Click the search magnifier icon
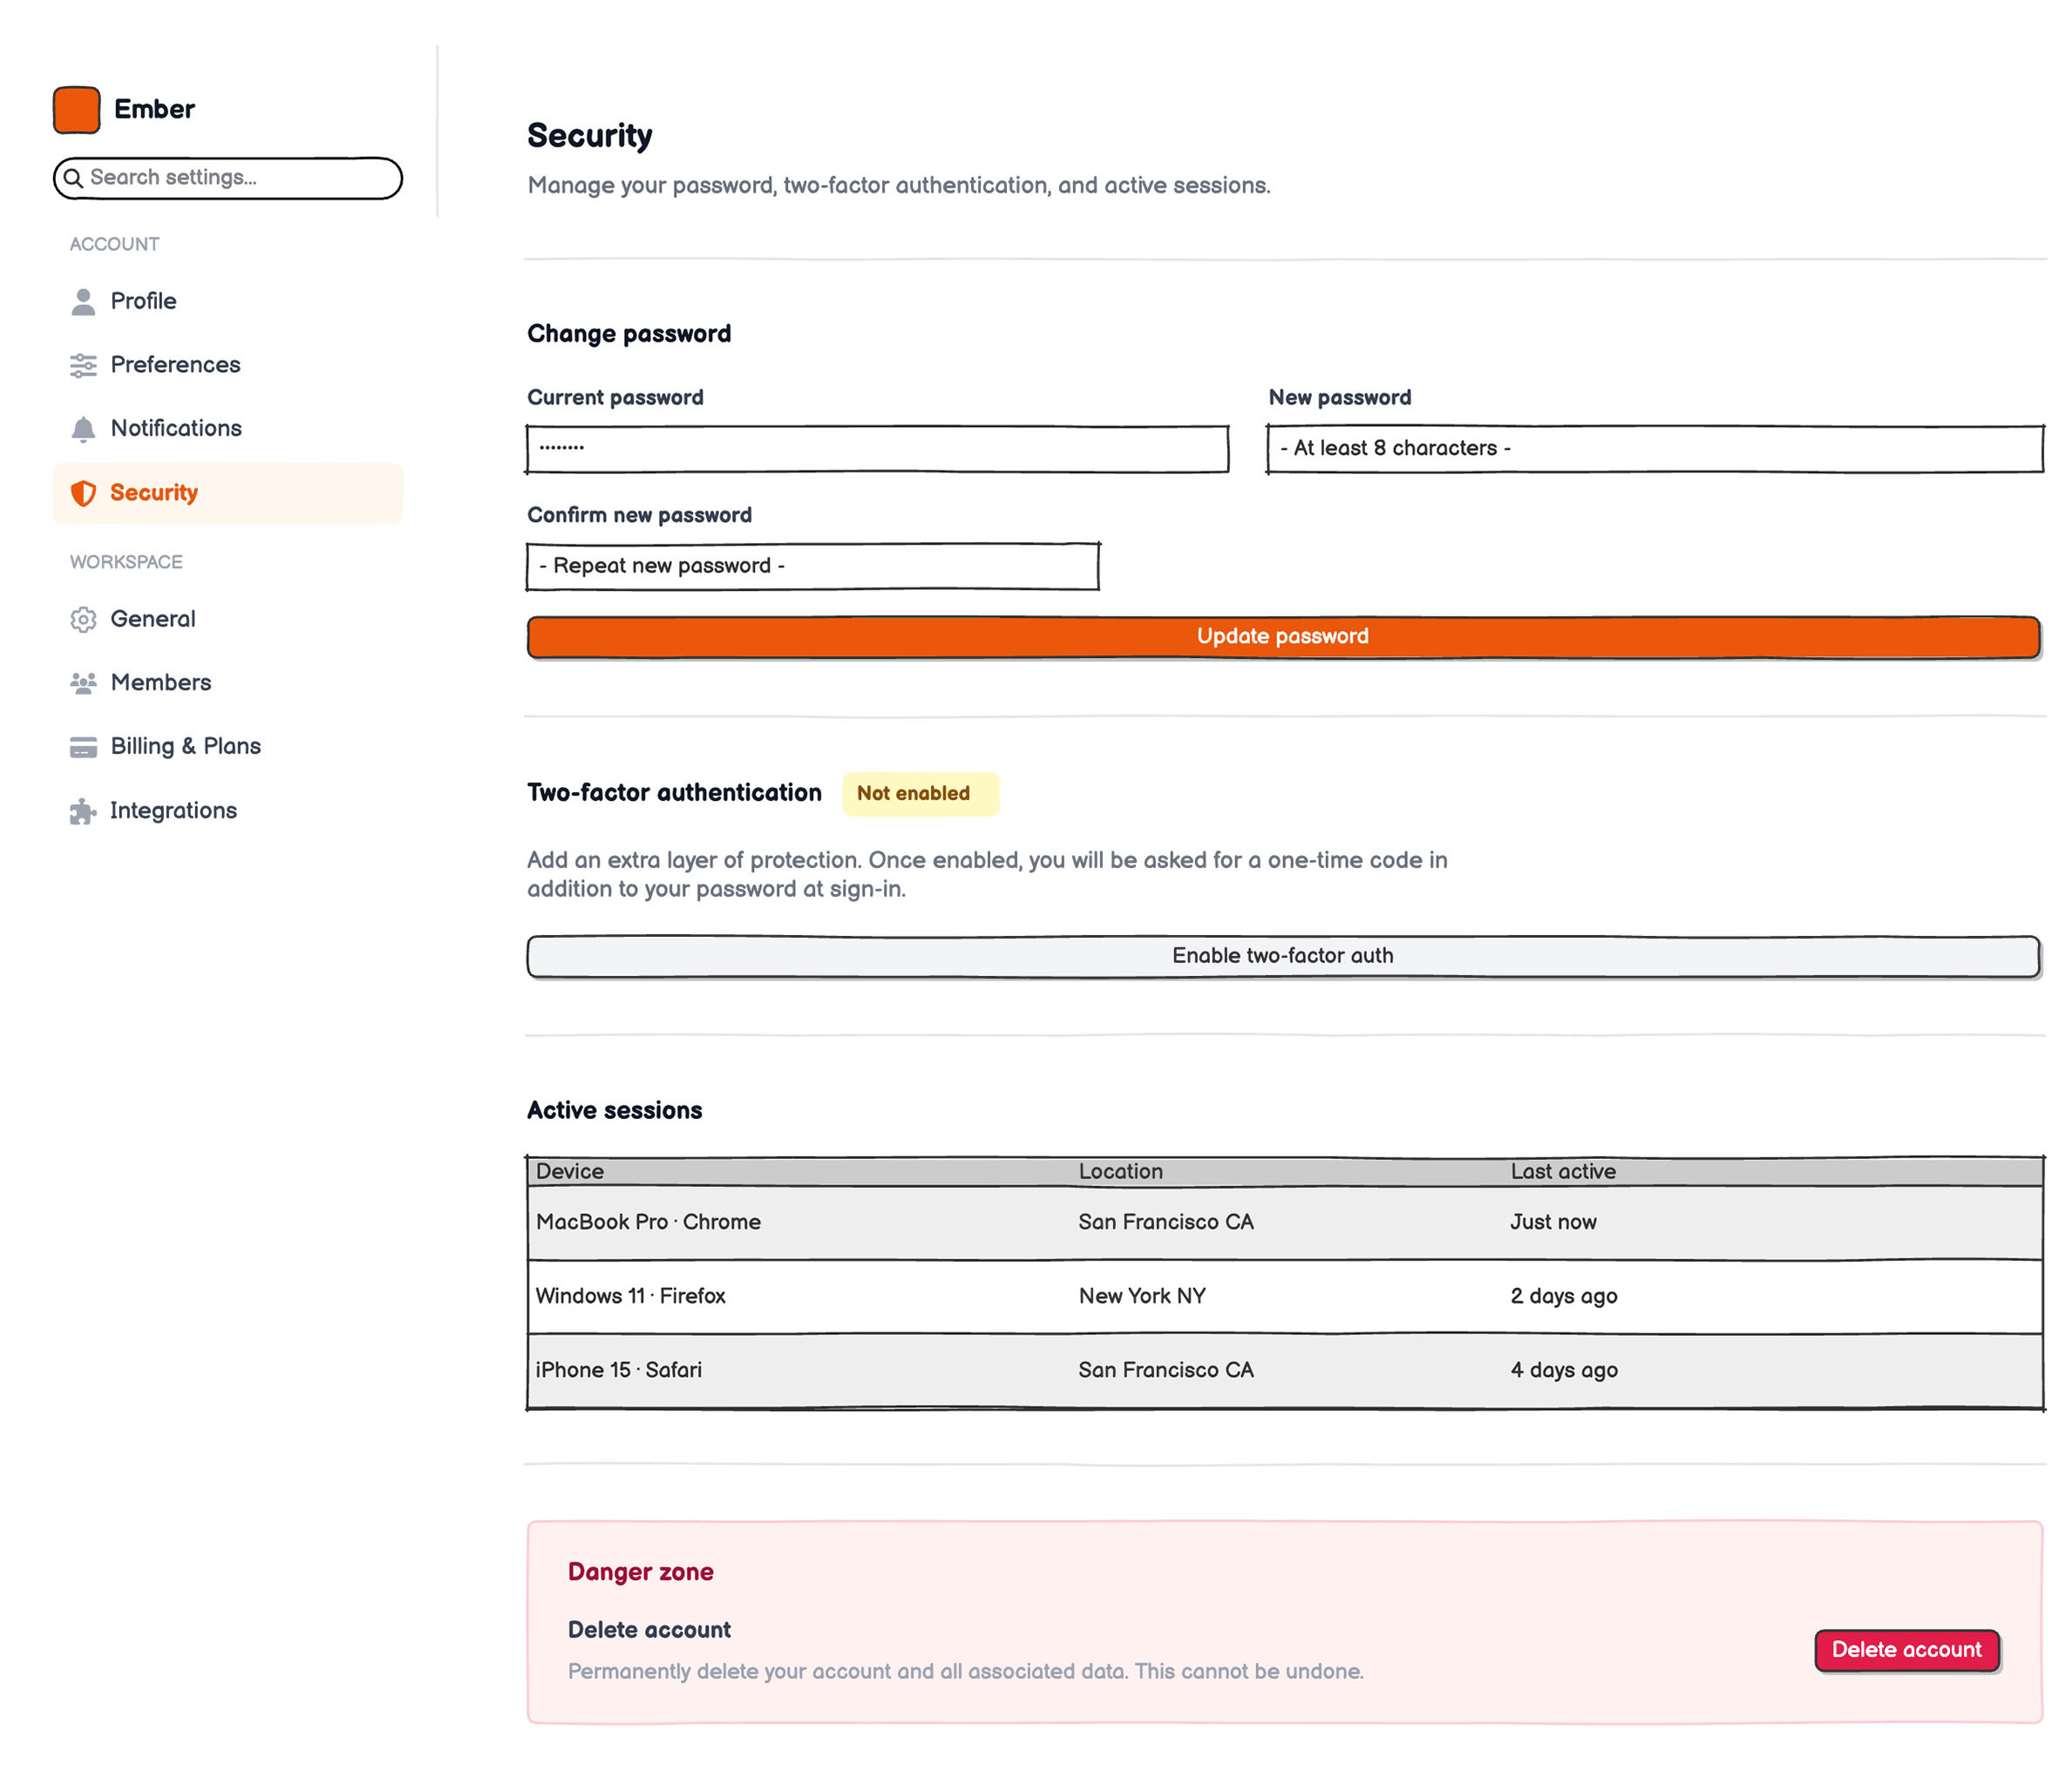 pyautogui.click(x=73, y=178)
